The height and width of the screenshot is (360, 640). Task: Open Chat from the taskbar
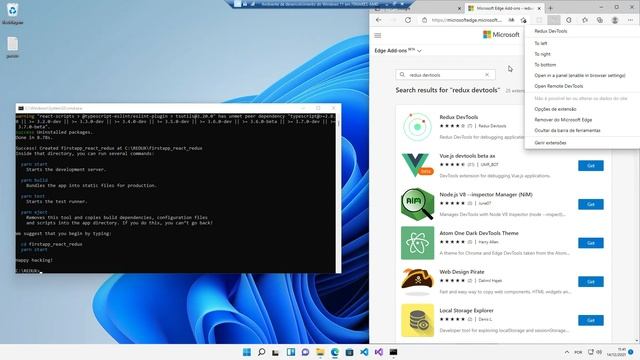point(305,352)
